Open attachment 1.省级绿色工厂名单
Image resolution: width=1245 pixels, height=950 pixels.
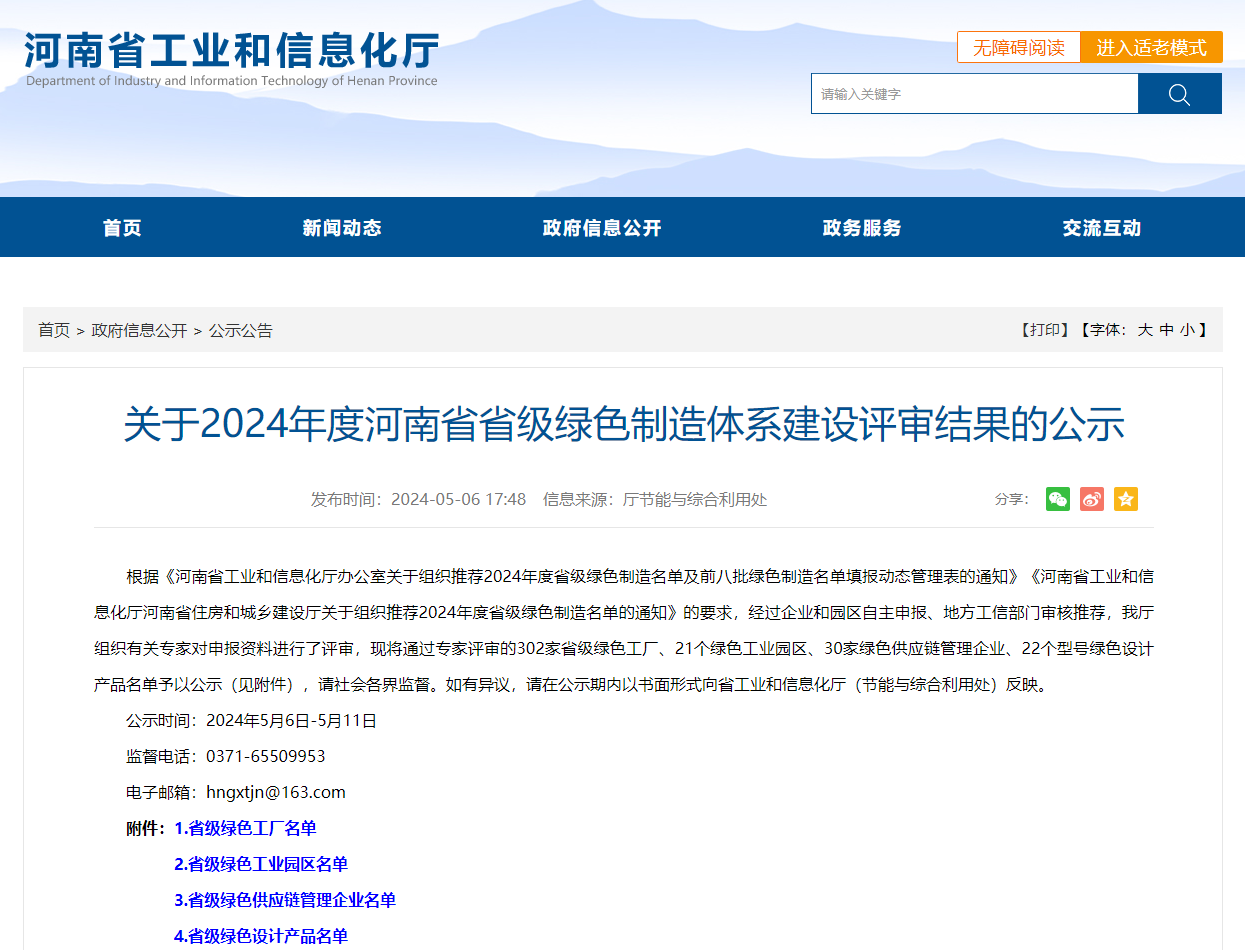pos(244,828)
